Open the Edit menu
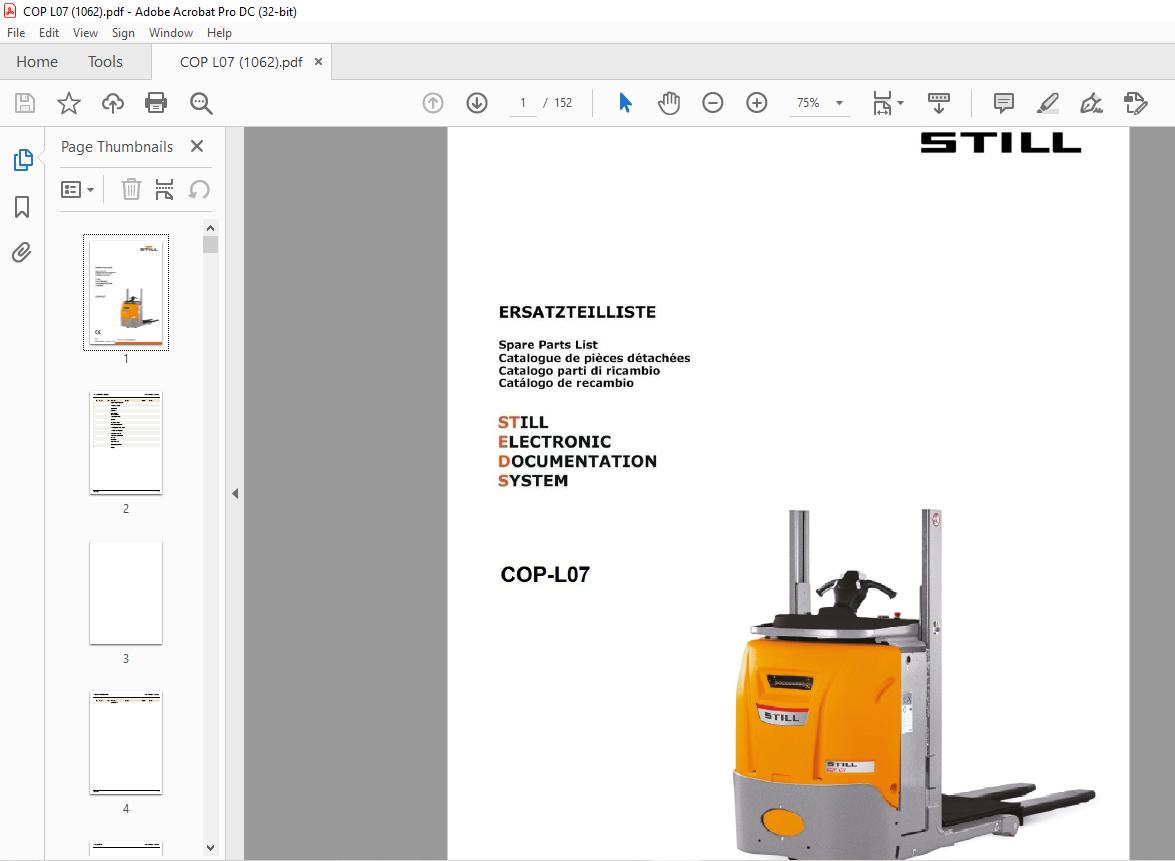Screen dimensions: 1175x861 (x=49, y=33)
